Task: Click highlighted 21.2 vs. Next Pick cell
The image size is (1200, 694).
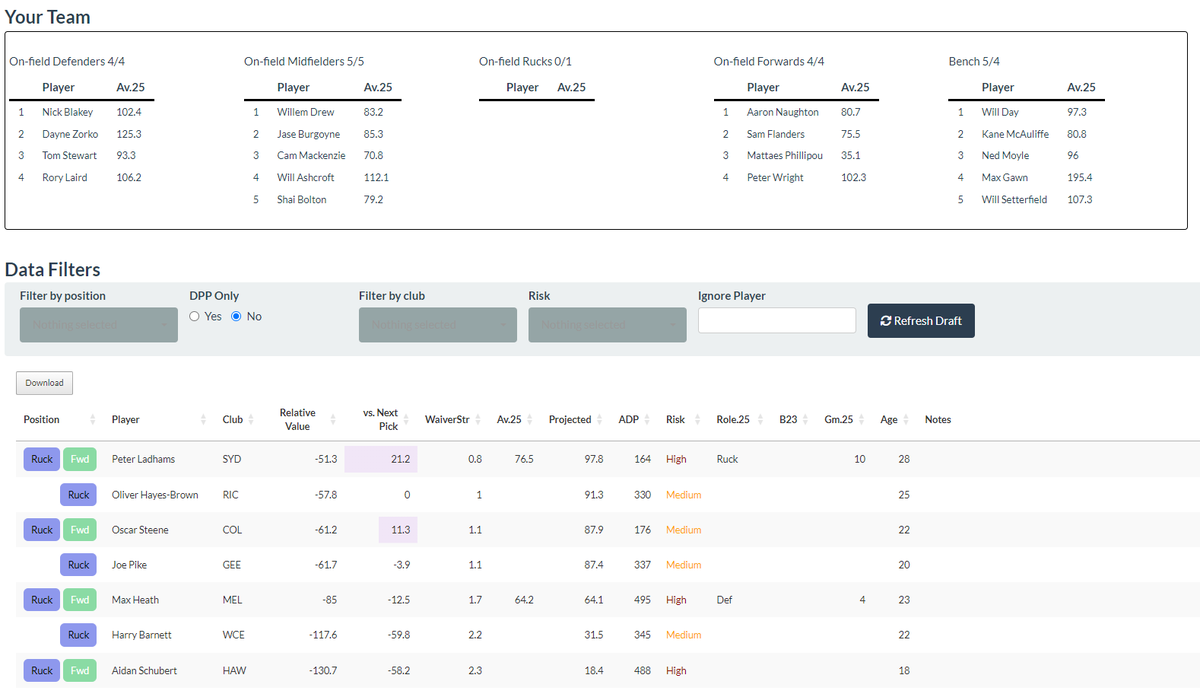Action: click(x=381, y=459)
